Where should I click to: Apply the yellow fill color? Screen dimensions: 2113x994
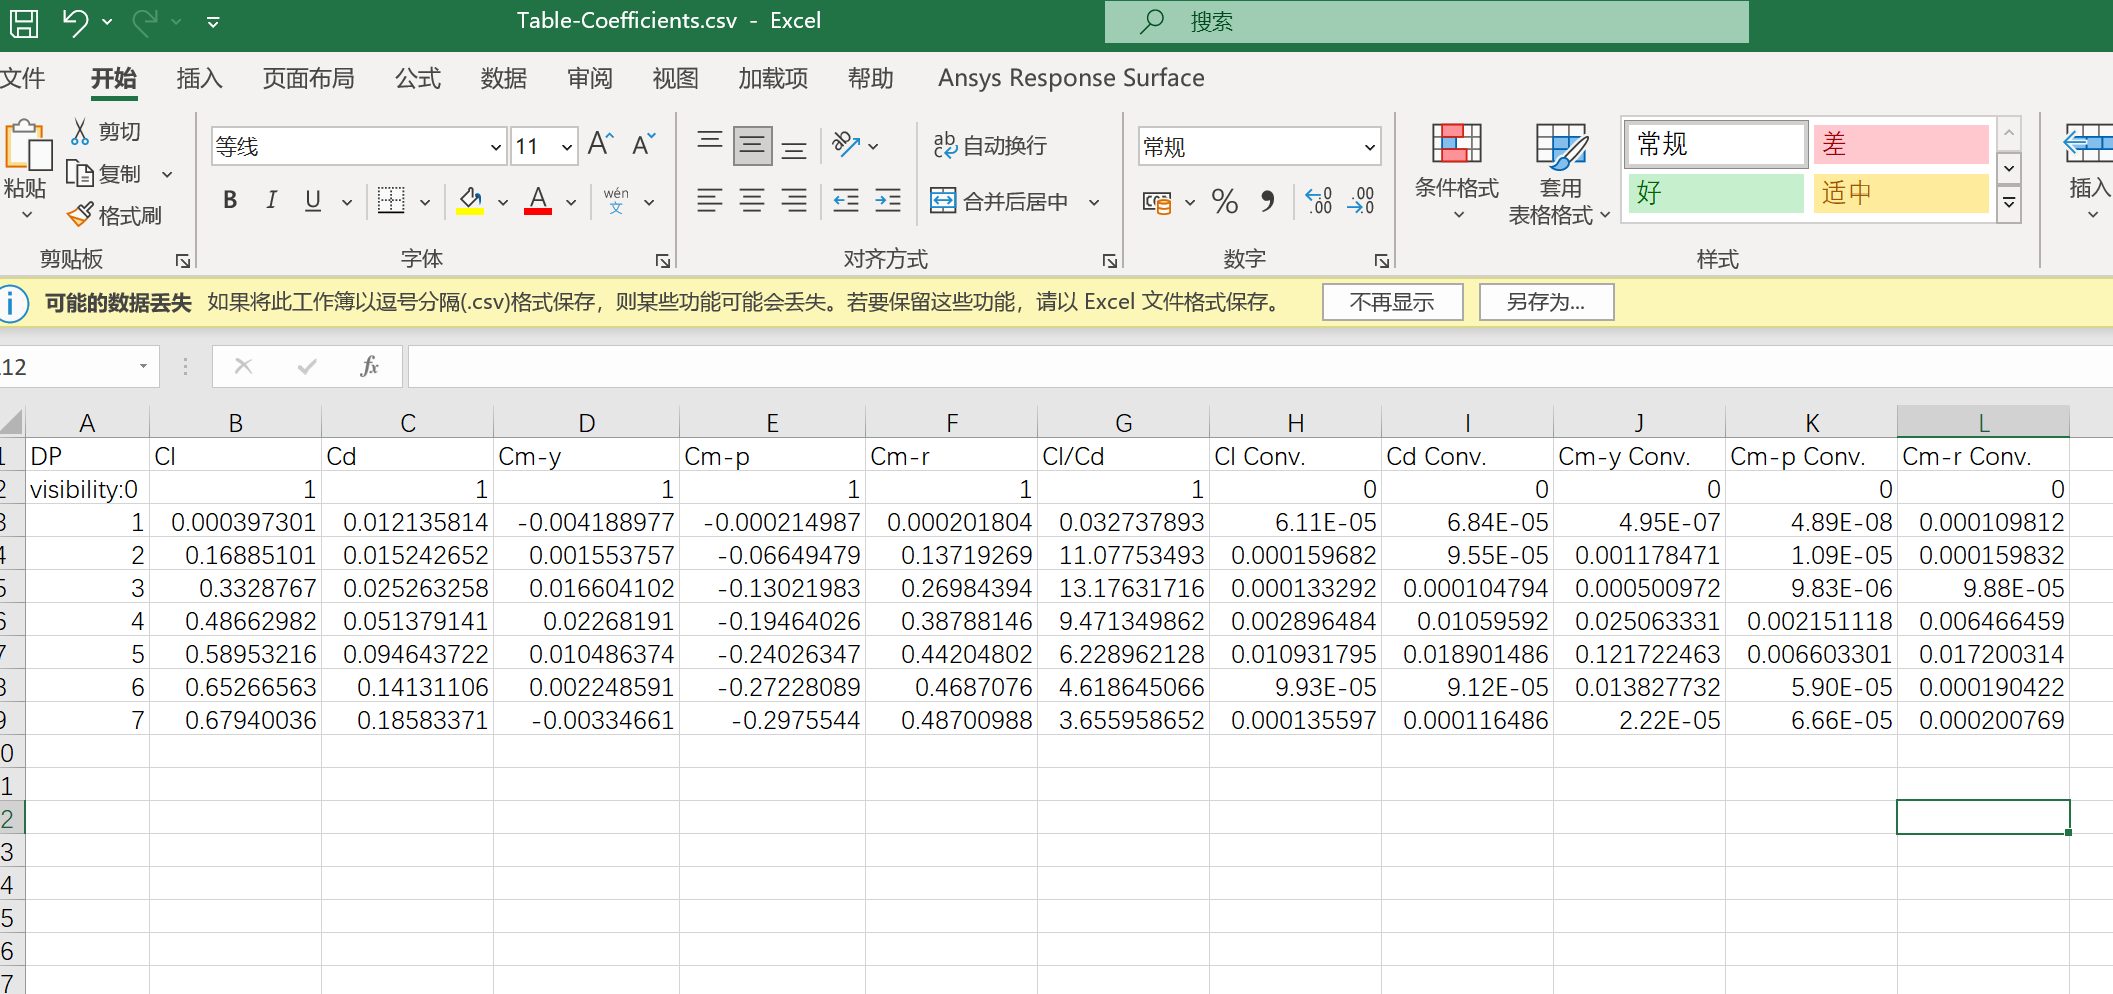click(x=470, y=201)
